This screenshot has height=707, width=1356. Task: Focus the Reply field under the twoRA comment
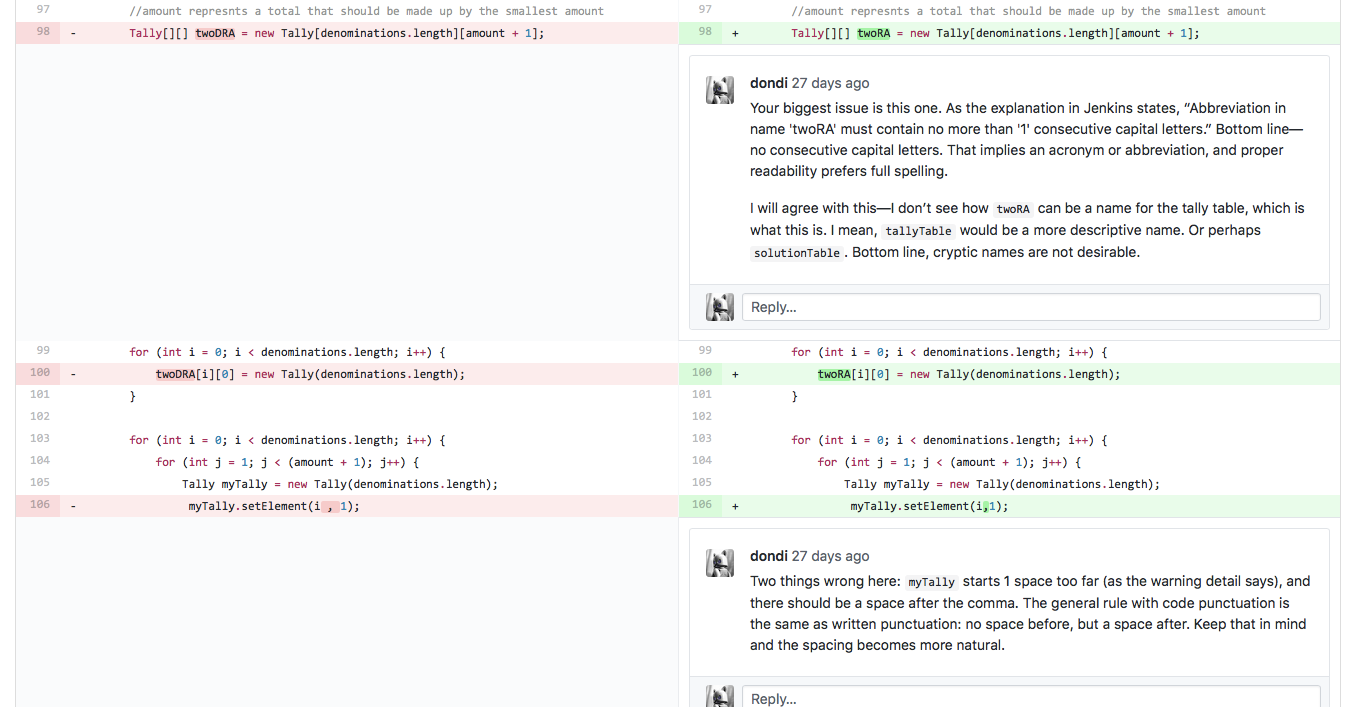tap(1030, 307)
